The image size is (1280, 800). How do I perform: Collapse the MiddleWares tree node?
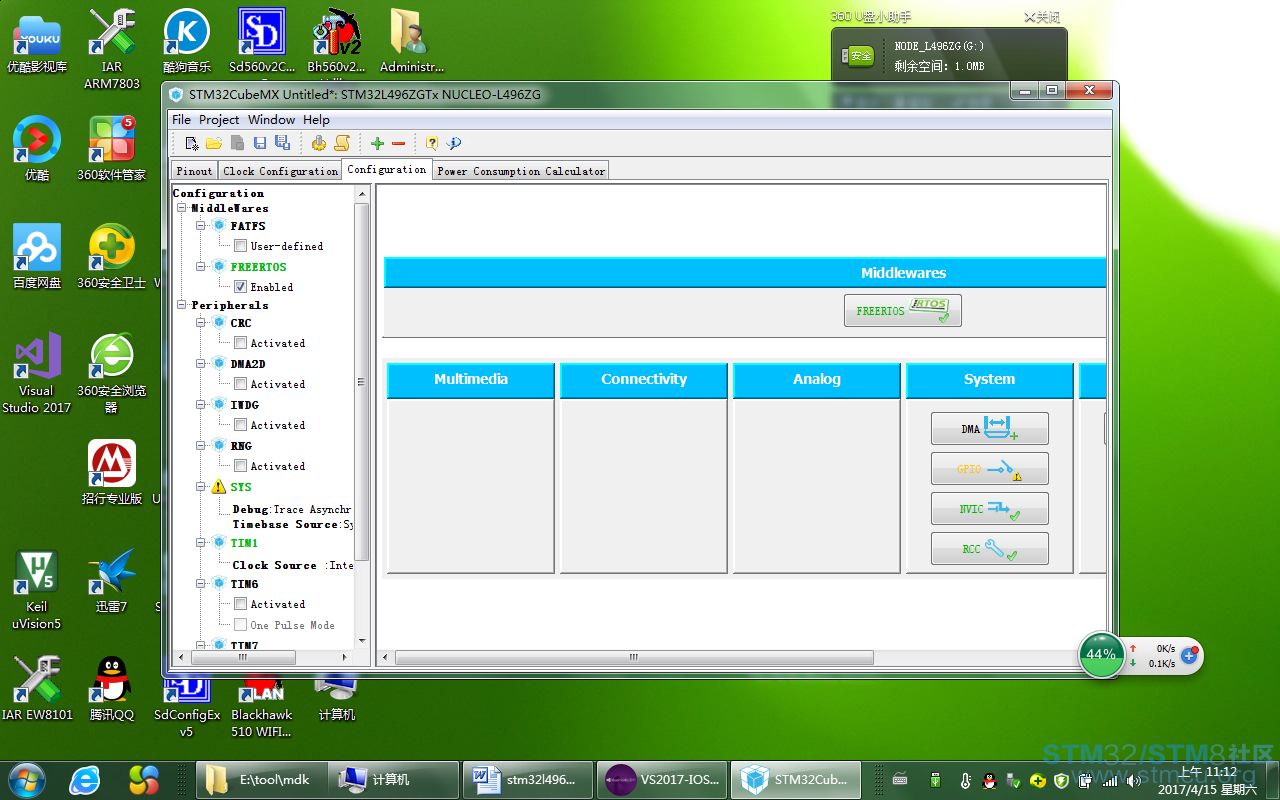tap(182, 208)
